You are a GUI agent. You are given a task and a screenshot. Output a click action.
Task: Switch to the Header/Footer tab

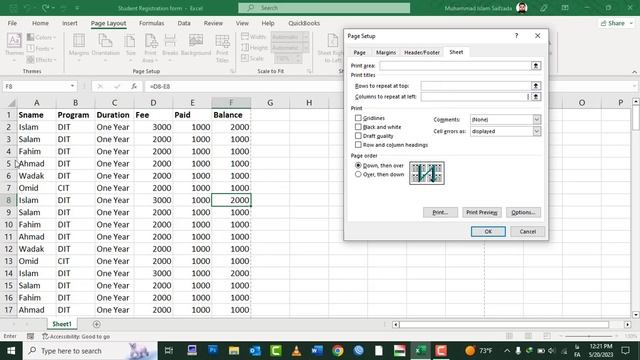pos(422,52)
